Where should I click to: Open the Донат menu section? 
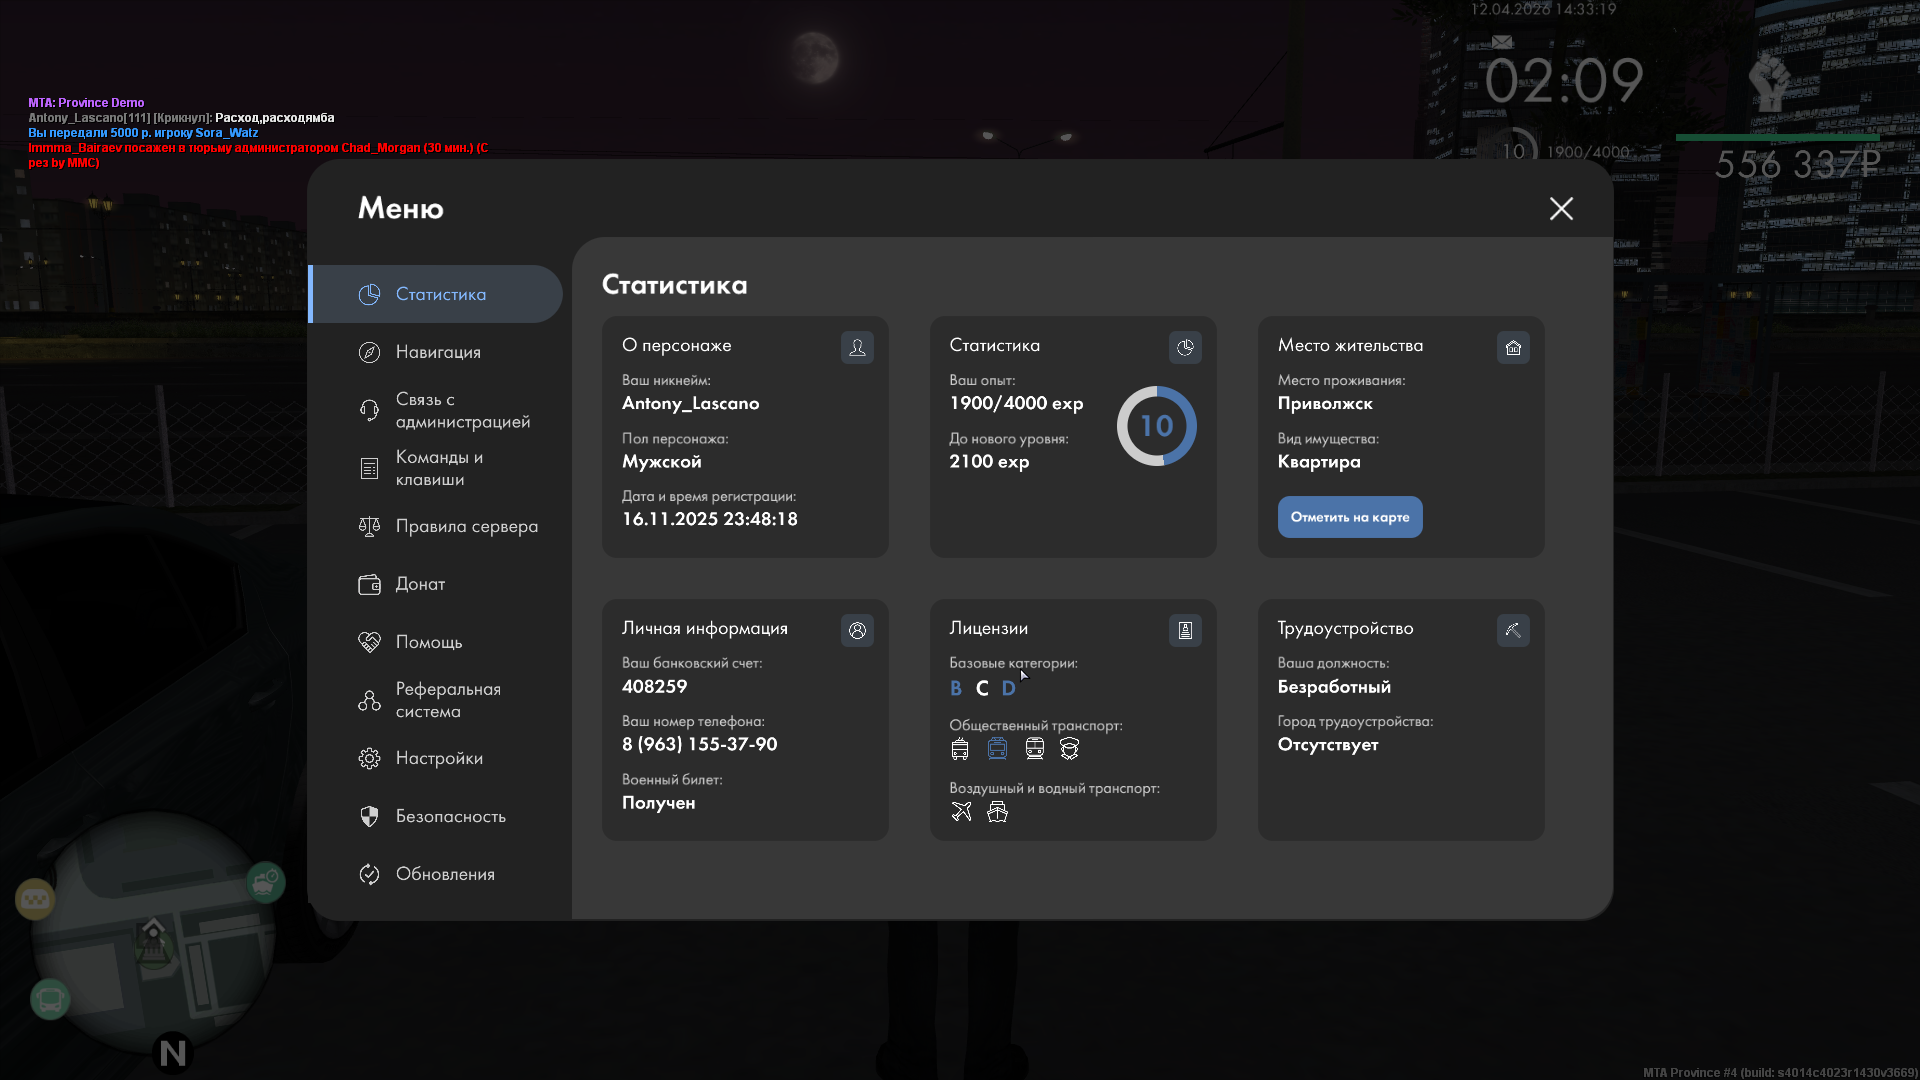click(420, 584)
